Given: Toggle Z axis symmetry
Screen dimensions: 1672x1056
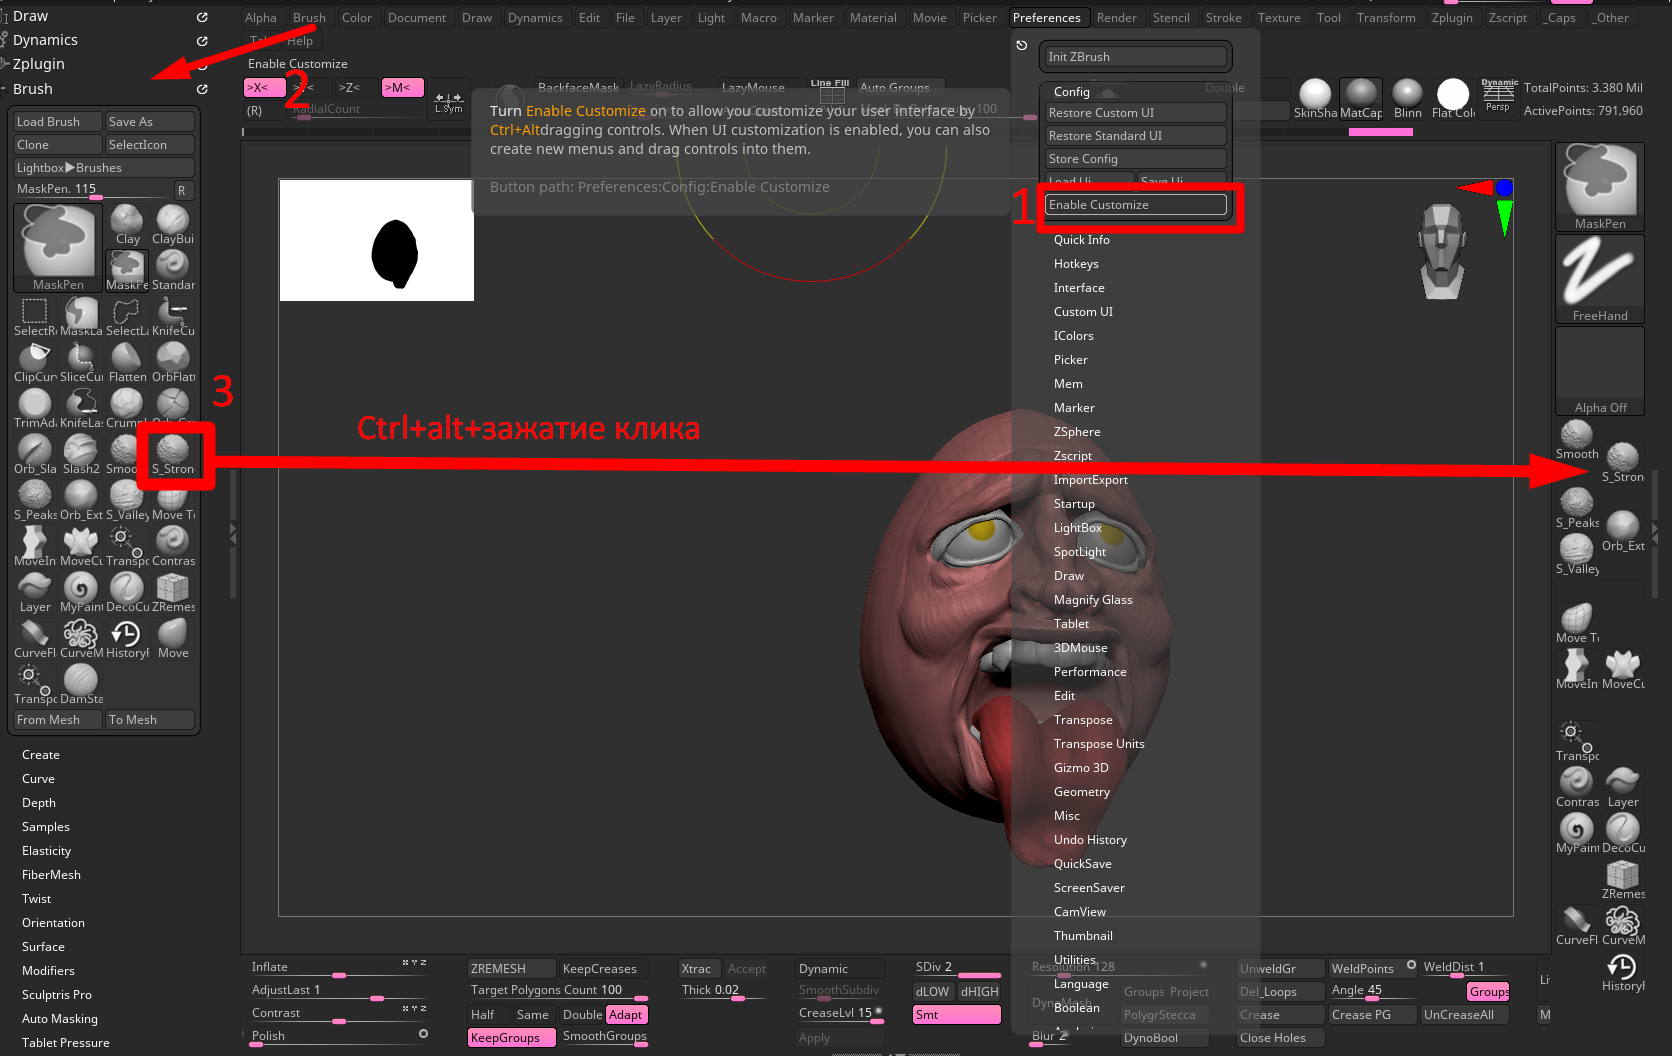Looking at the screenshot, I should (355, 88).
